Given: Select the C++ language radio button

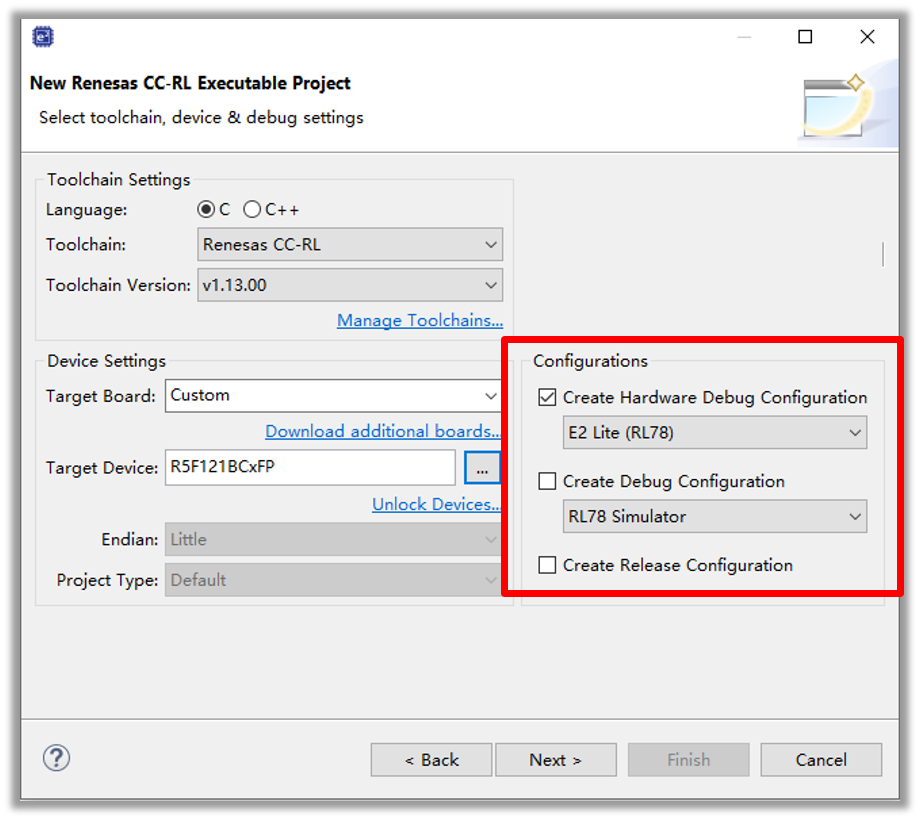Looking at the screenshot, I should 252,209.
